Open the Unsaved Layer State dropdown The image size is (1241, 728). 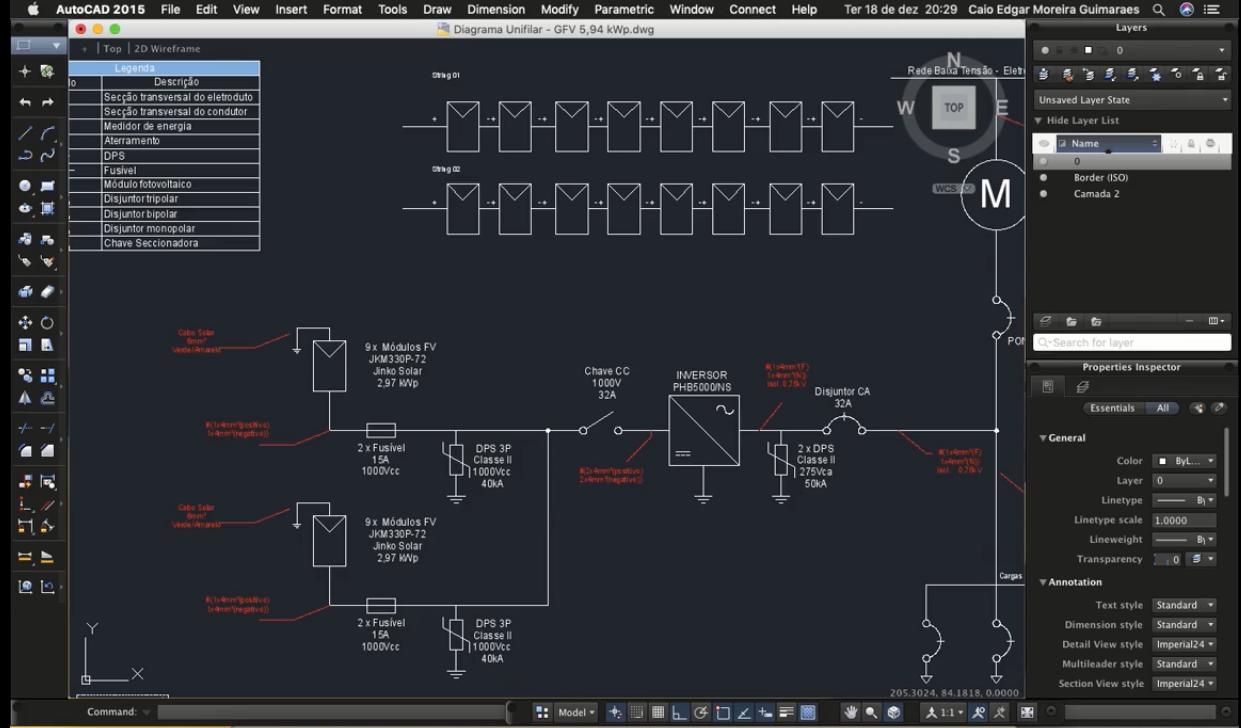pyautogui.click(x=1132, y=100)
